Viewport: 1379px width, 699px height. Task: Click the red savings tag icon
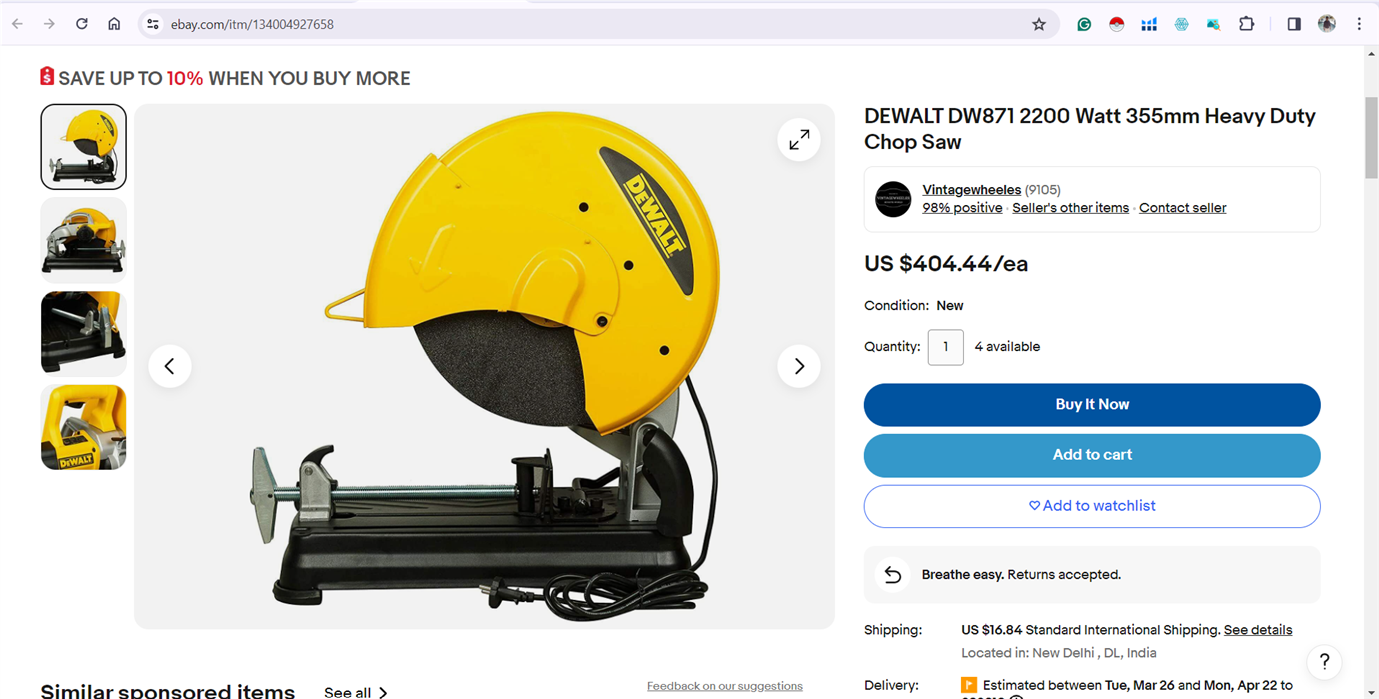click(47, 76)
